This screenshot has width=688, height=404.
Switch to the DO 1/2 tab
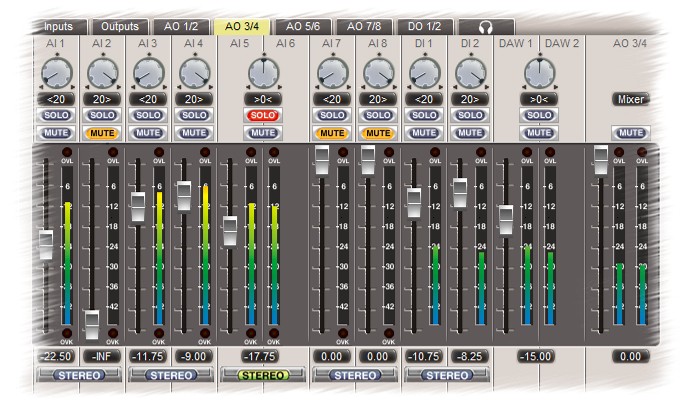[x=424, y=27]
